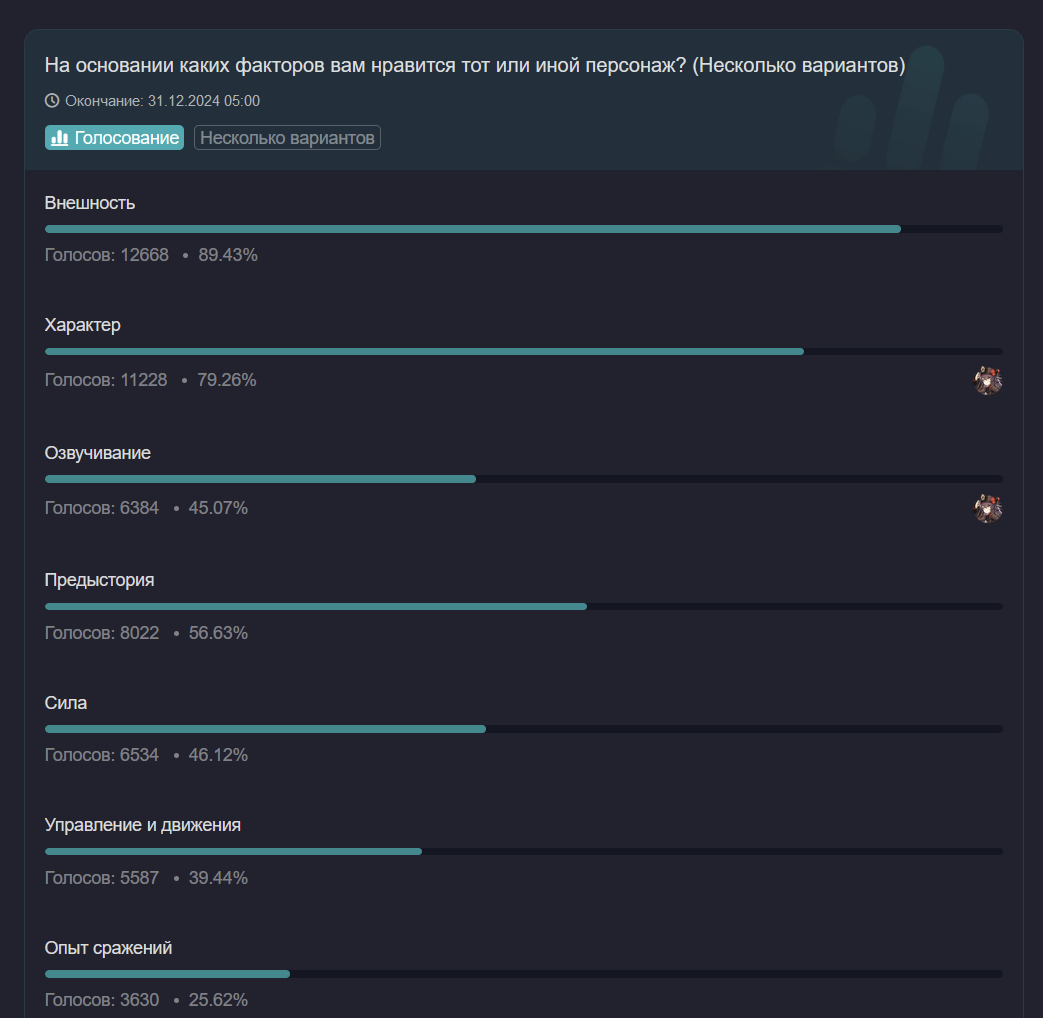This screenshot has height=1018, width=1043.
Task: Click the Голосование badge label
Action: click(x=126, y=138)
